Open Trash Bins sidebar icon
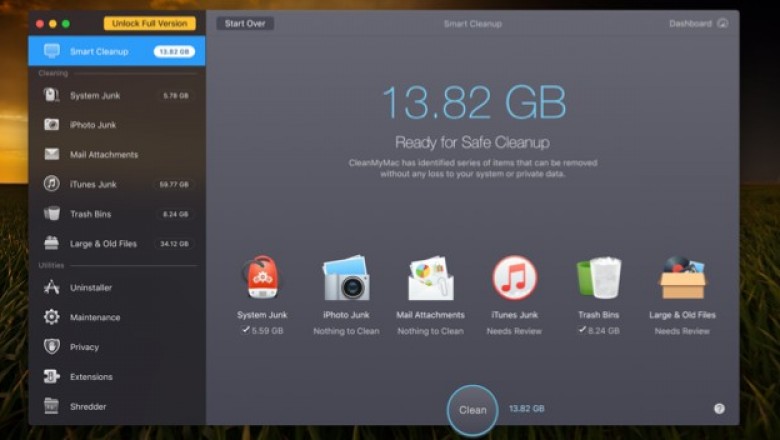Viewport: 780px width, 440px height. point(52,214)
